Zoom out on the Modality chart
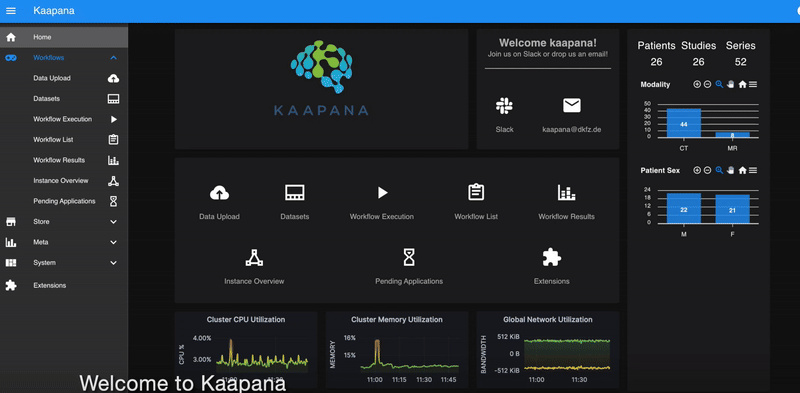The height and width of the screenshot is (393, 800). click(x=707, y=85)
